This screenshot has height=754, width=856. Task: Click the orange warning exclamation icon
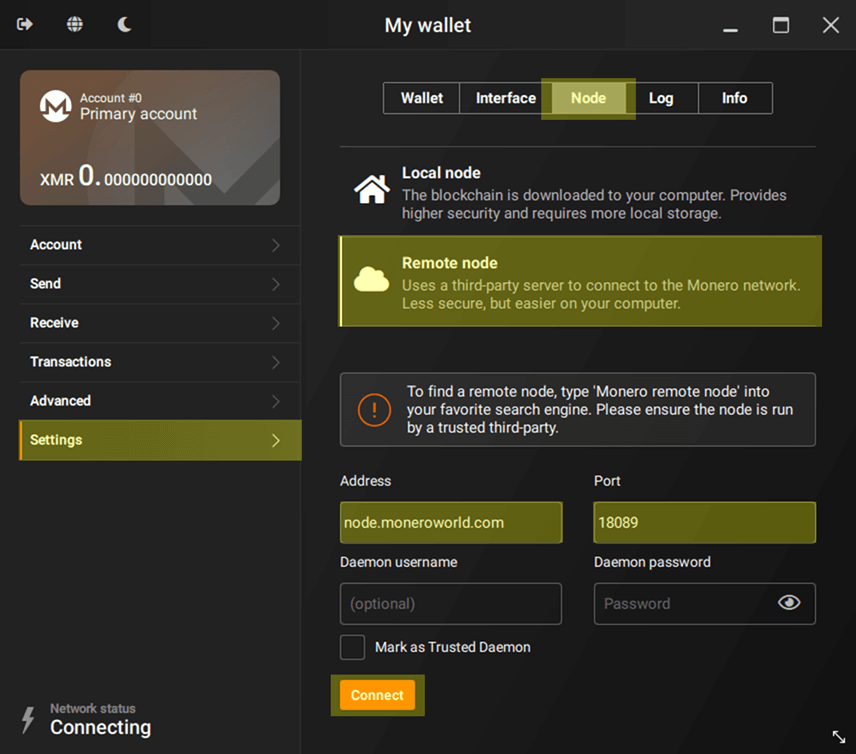pyautogui.click(x=372, y=410)
